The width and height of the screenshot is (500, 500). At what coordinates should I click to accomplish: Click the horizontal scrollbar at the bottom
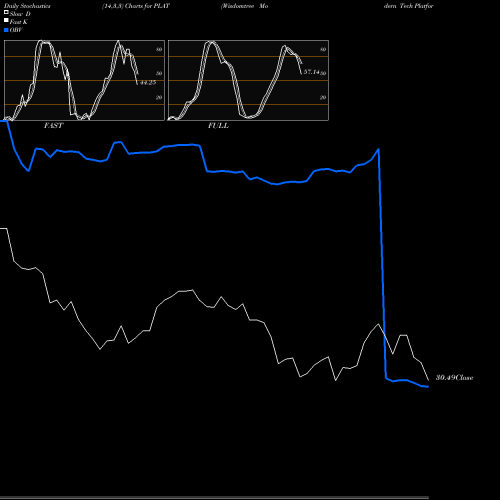[x=214, y=497]
